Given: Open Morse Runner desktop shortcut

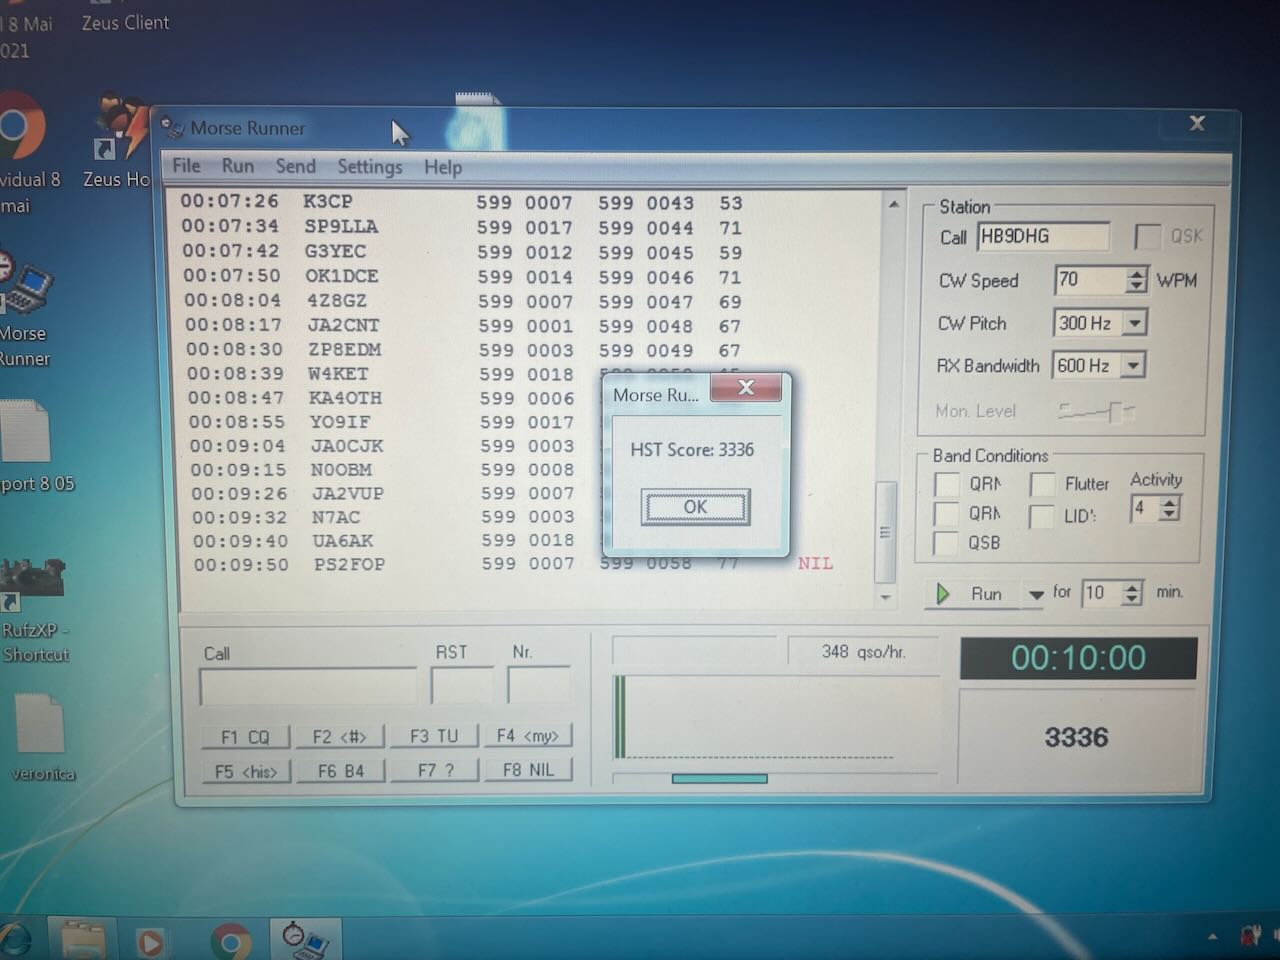Looking at the screenshot, I should [24, 309].
